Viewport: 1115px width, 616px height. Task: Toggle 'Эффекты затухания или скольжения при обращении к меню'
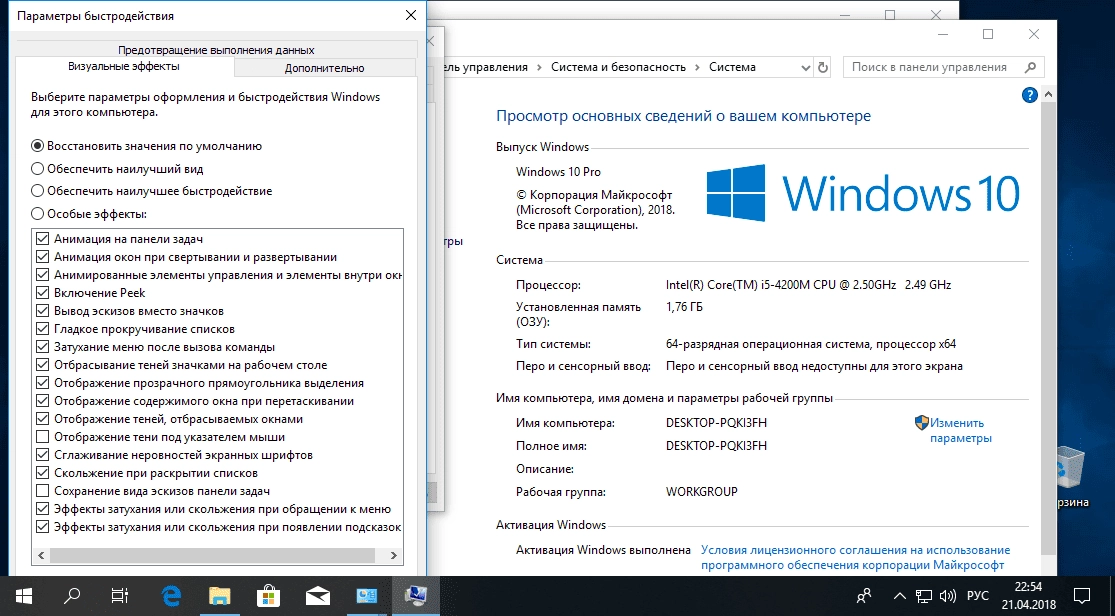point(42,509)
